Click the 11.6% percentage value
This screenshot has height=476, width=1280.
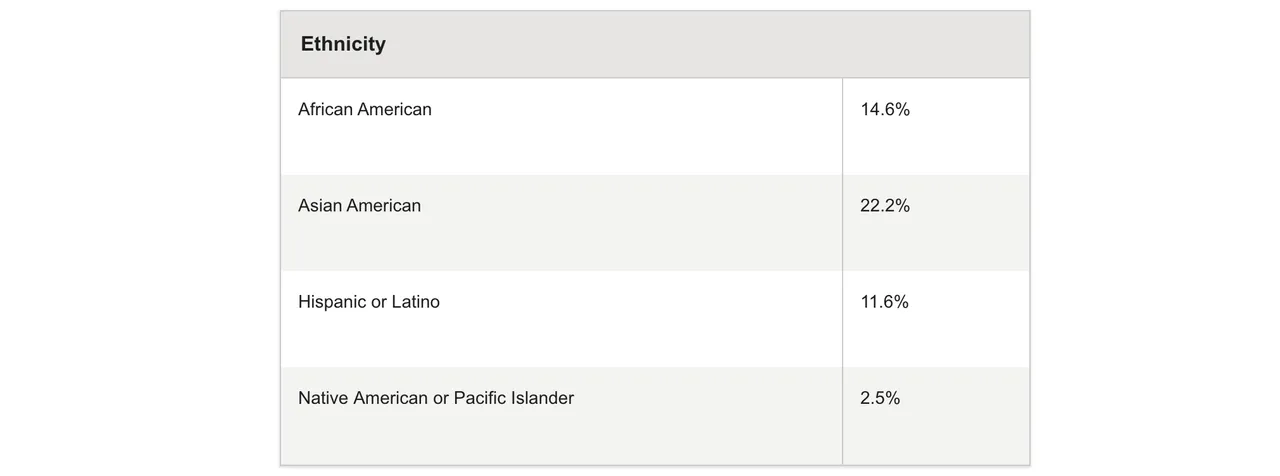tap(884, 301)
